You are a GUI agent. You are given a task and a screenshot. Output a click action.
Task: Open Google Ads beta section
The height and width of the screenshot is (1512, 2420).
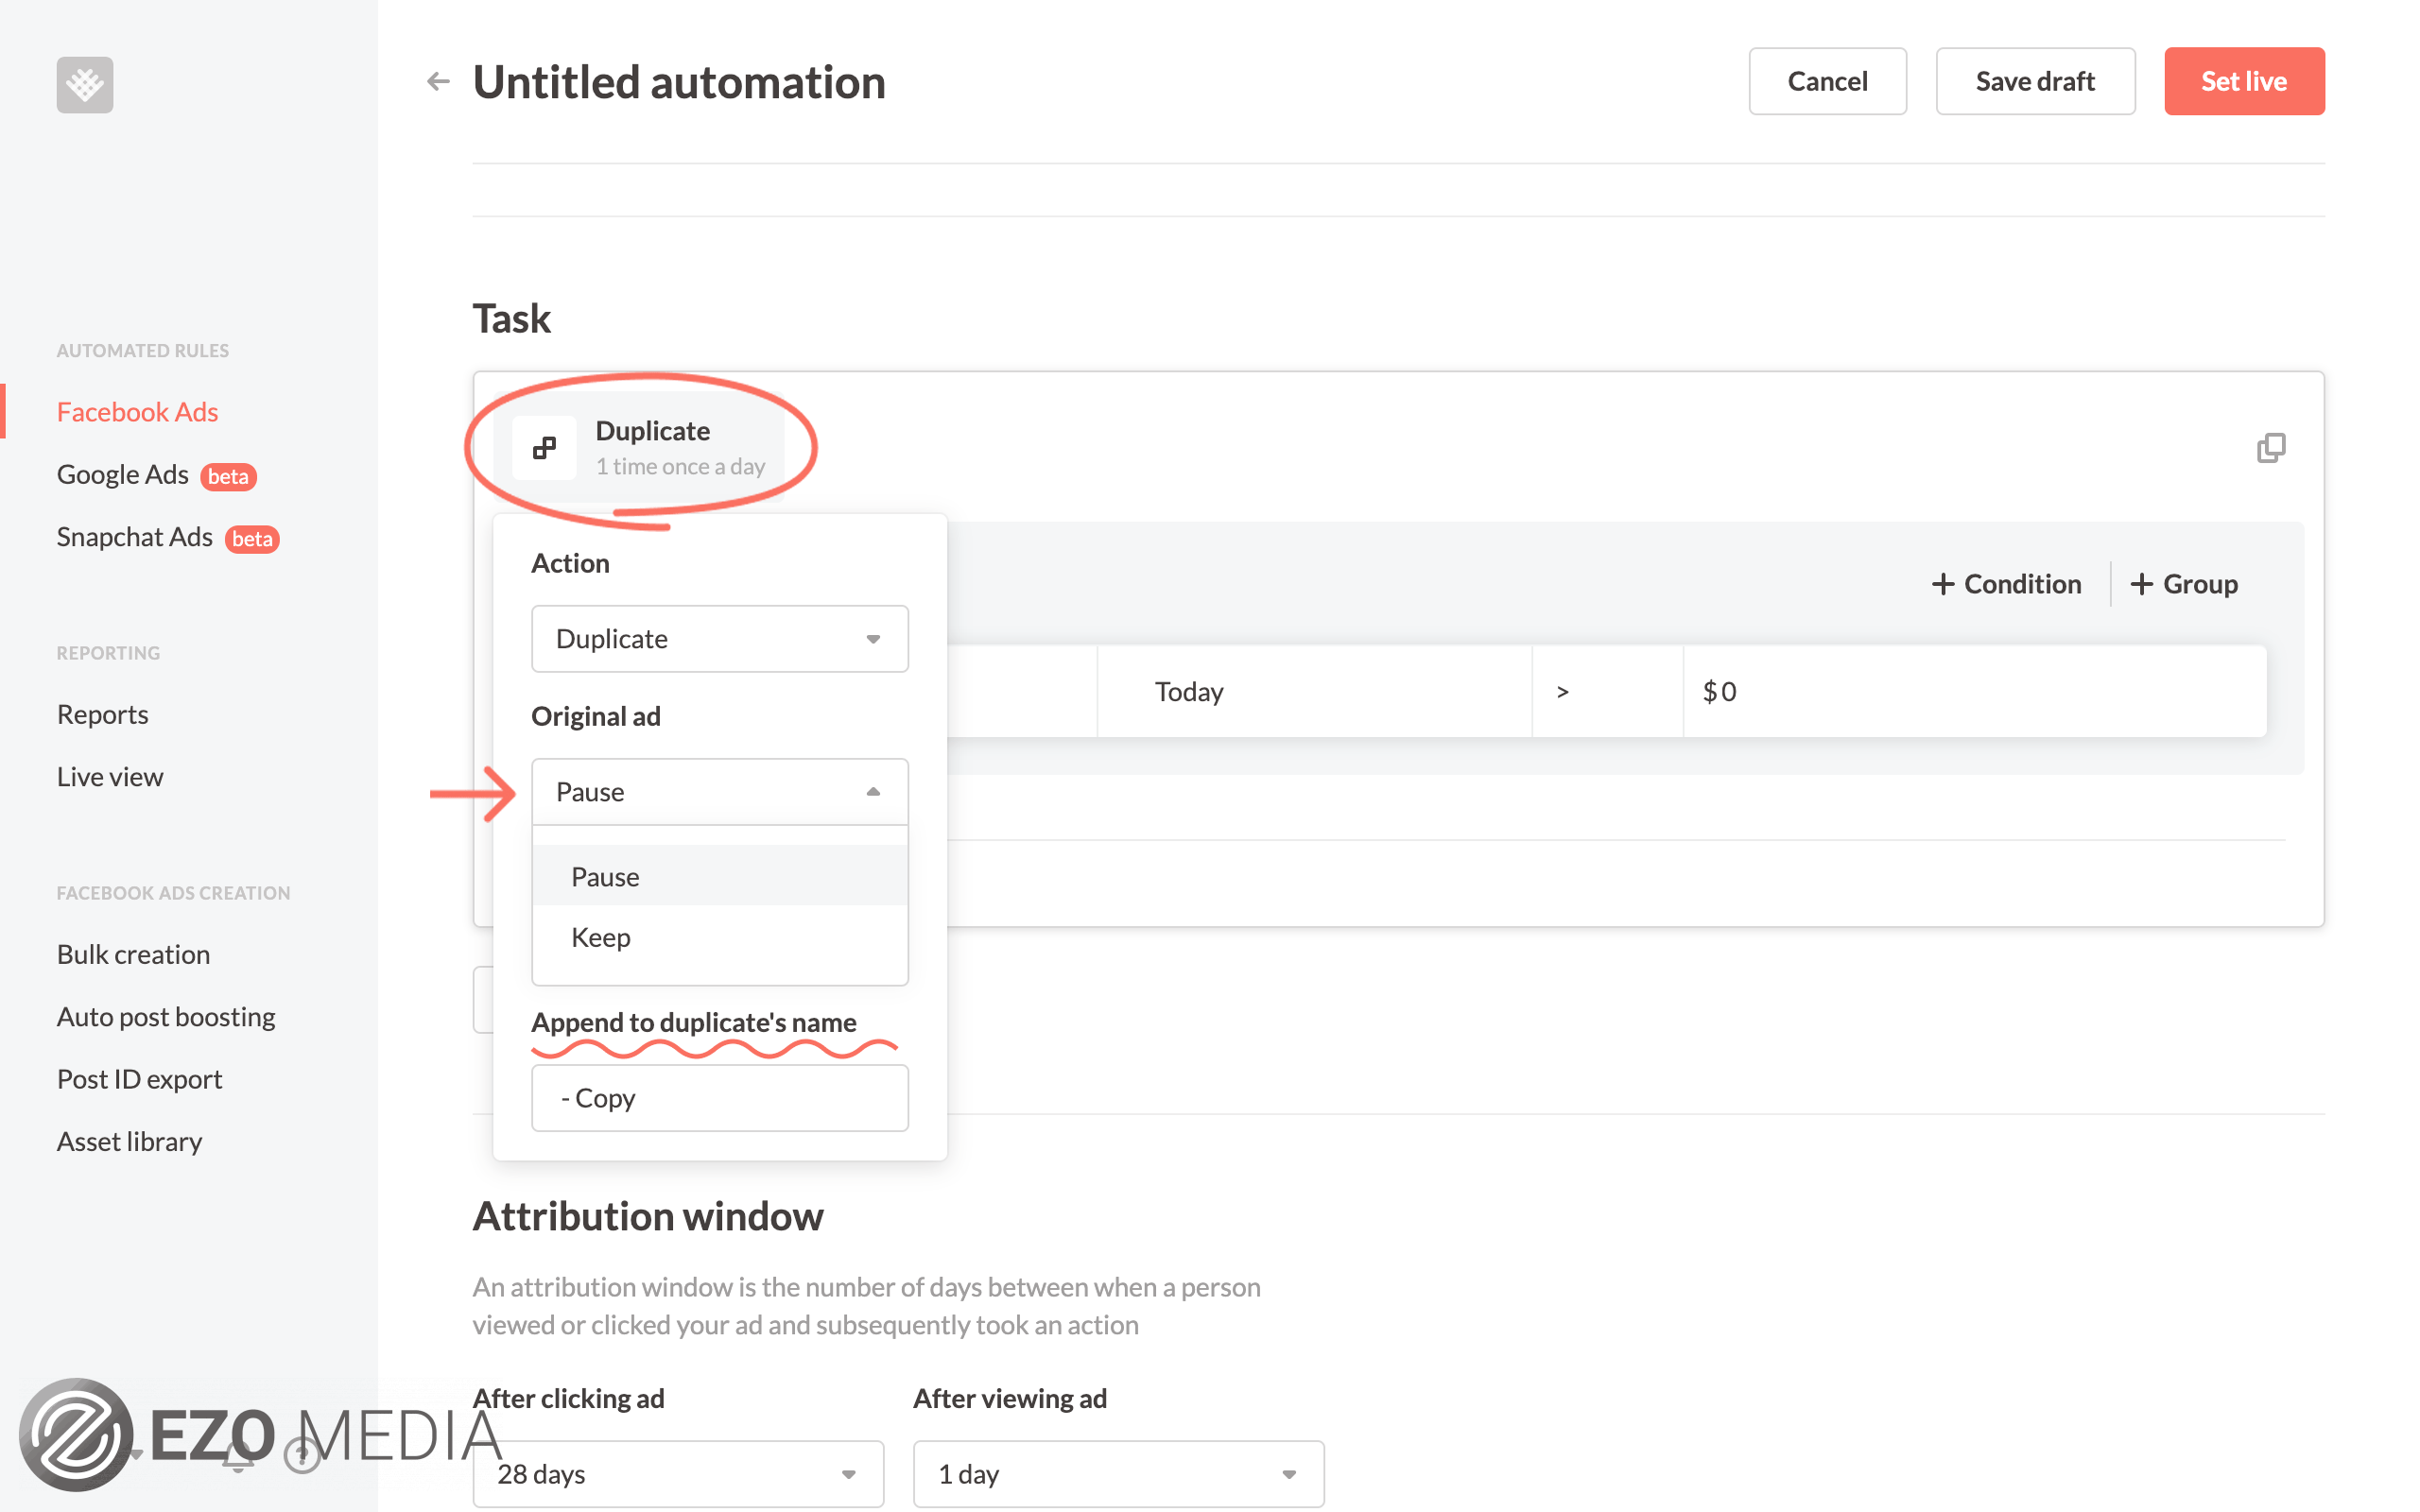(x=156, y=474)
